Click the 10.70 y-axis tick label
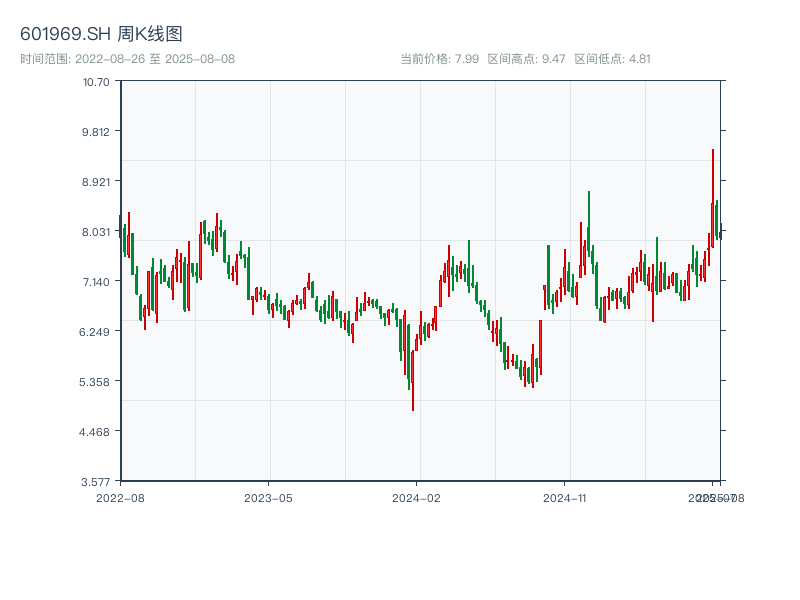Viewport: 800px width, 600px height. (96, 82)
